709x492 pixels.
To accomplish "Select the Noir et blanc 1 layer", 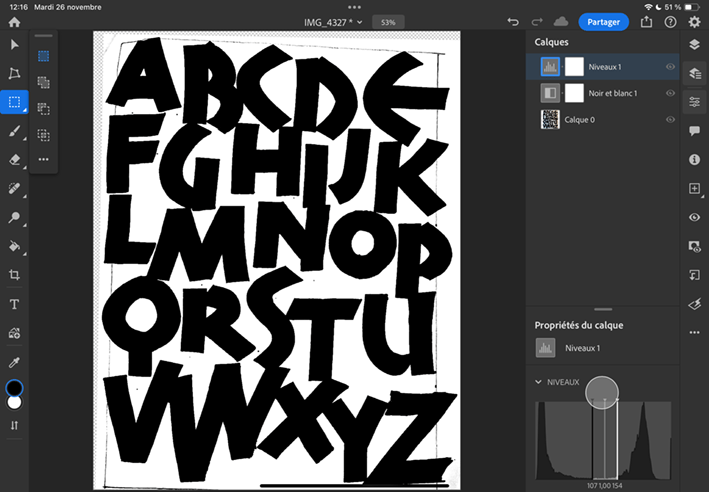I will 613,93.
